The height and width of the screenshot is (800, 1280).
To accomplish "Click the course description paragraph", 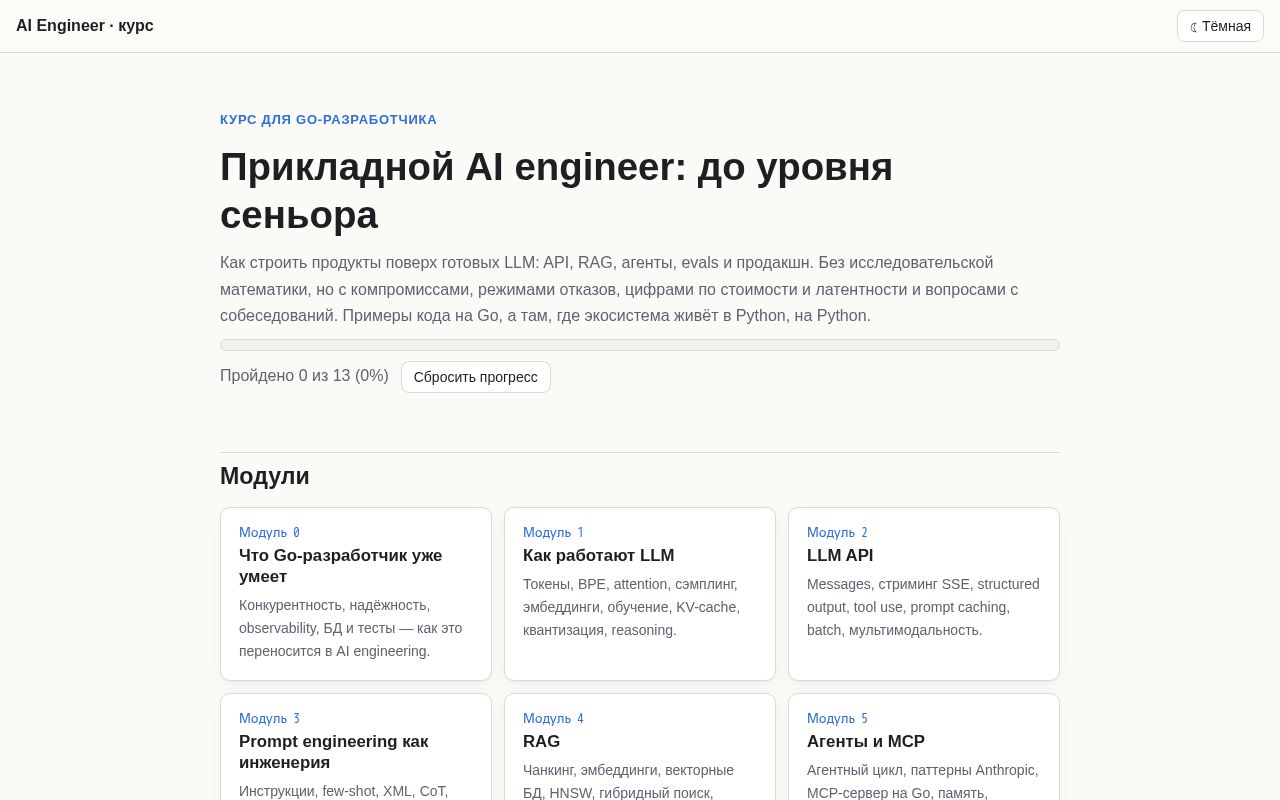I will (x=620, y=289).
